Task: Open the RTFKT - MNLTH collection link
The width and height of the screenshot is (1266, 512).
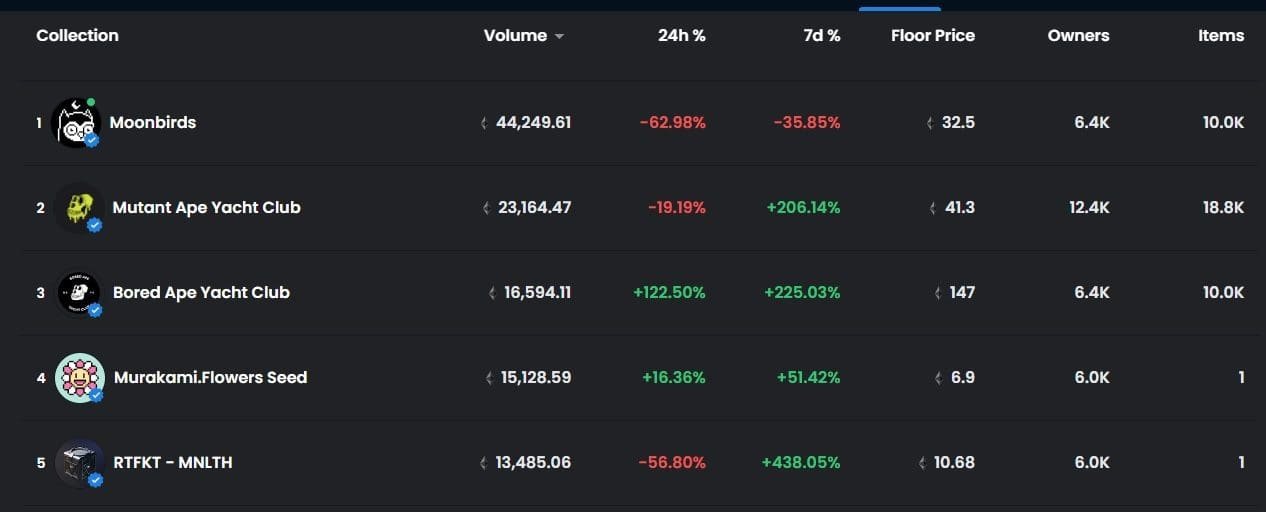Action: point(172,462)
